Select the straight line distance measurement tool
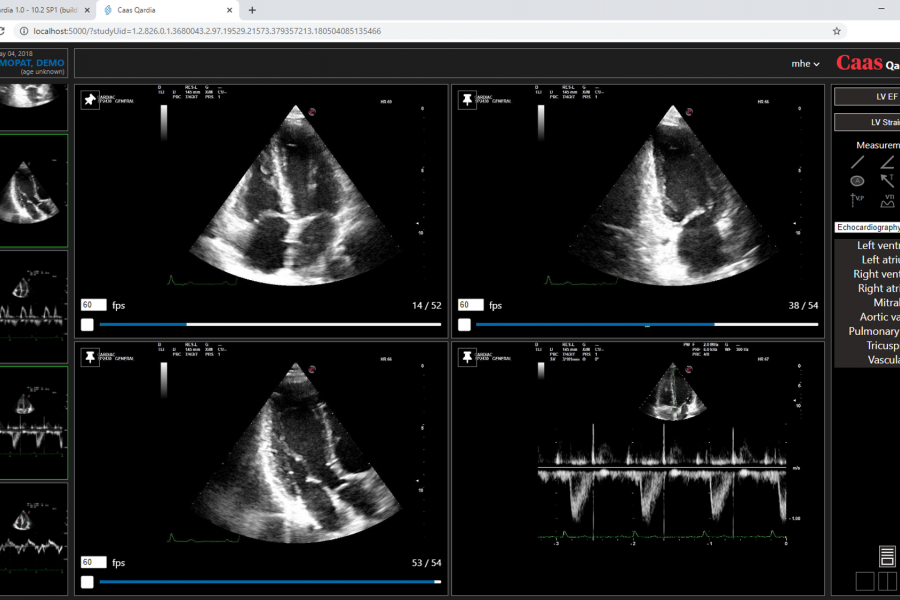This screenshot has height=600, width=900. [858, 162]
